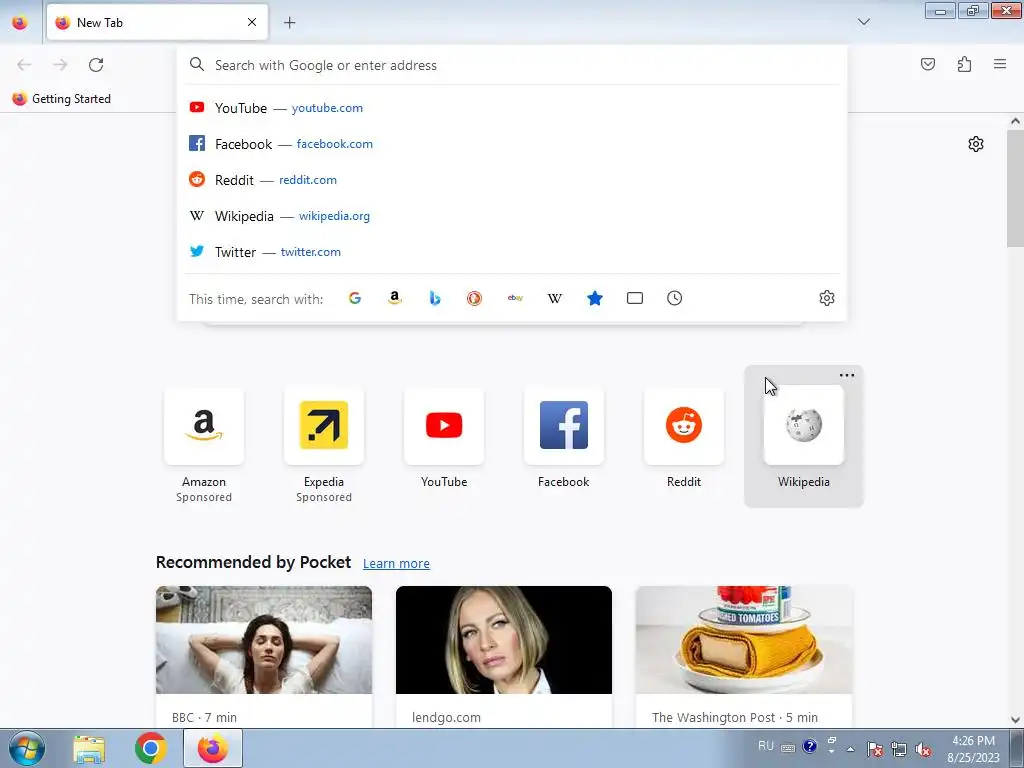Search this time with DuckDuckGo icon
1024x768 pixels.
[x=475, y=298]
